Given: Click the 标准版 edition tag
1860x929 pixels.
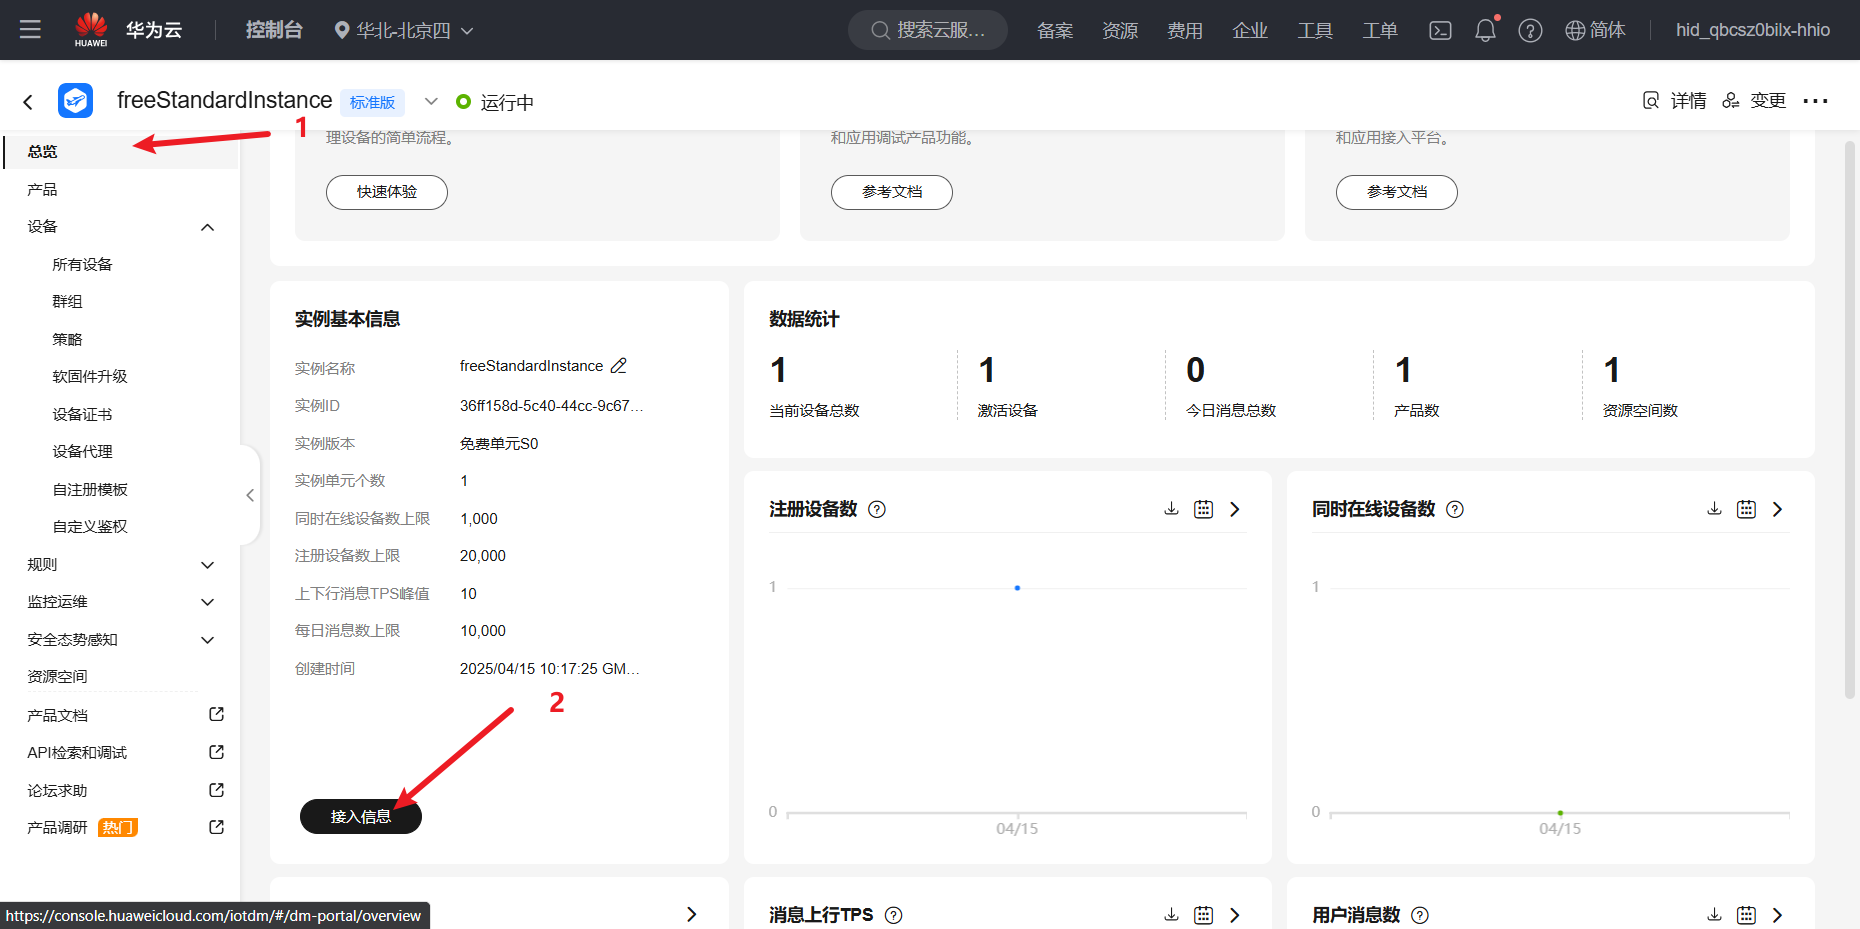Looking at the screenshot, I should (x=372, y=102).
